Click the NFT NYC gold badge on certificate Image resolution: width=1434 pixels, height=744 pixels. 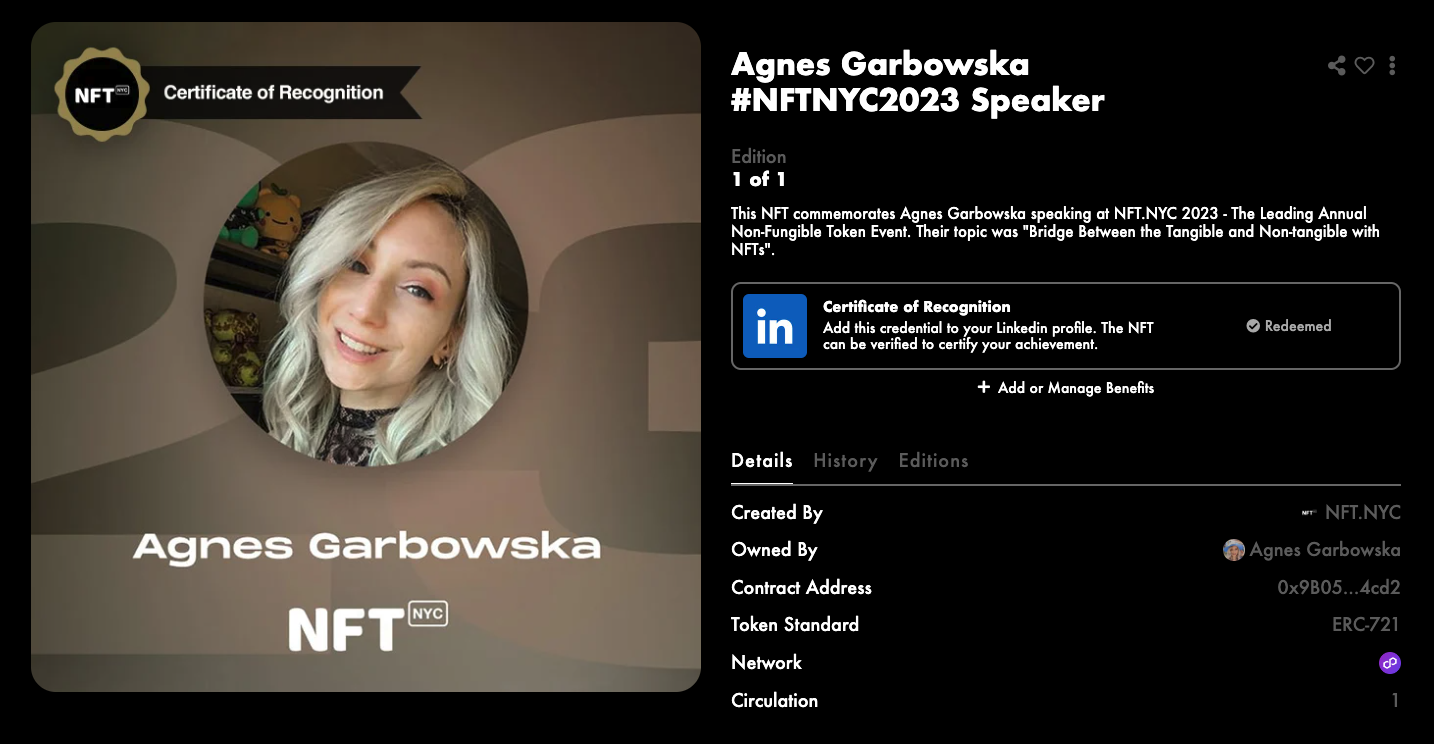tap(101, 96)
